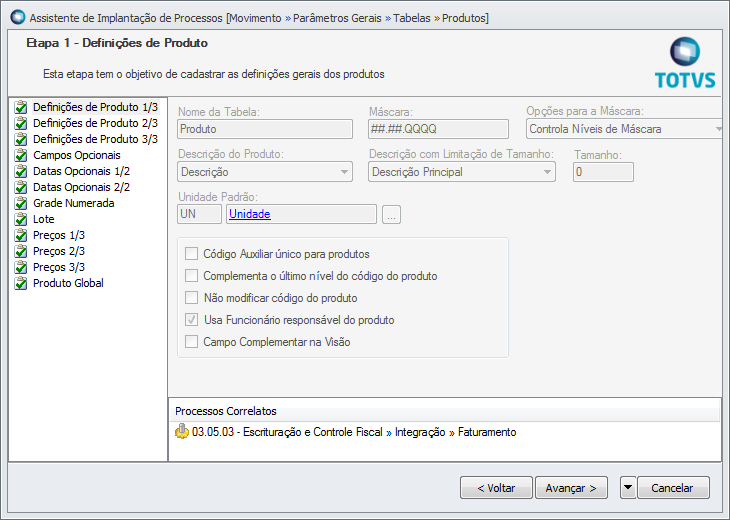Image resolution: width=730 pixels, height=520 pixels.
Task: Go to step Definições de Produto 2/3
Action: pyautogui.click(x=95, y=123)
